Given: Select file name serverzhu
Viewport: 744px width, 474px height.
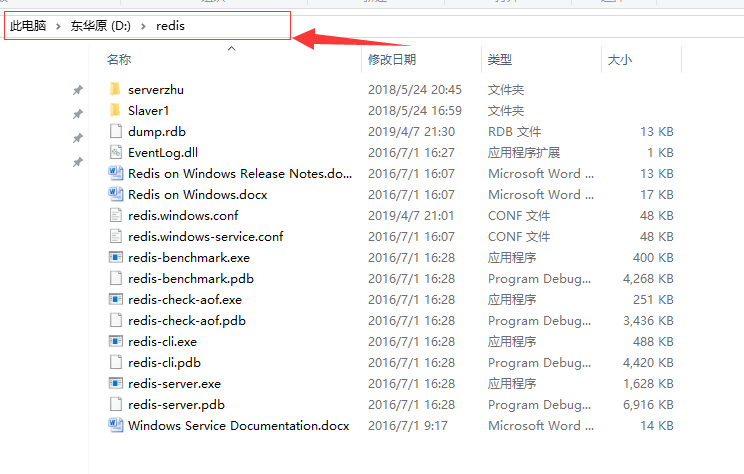Looking at the screenshot, I should tap(156, 89).
